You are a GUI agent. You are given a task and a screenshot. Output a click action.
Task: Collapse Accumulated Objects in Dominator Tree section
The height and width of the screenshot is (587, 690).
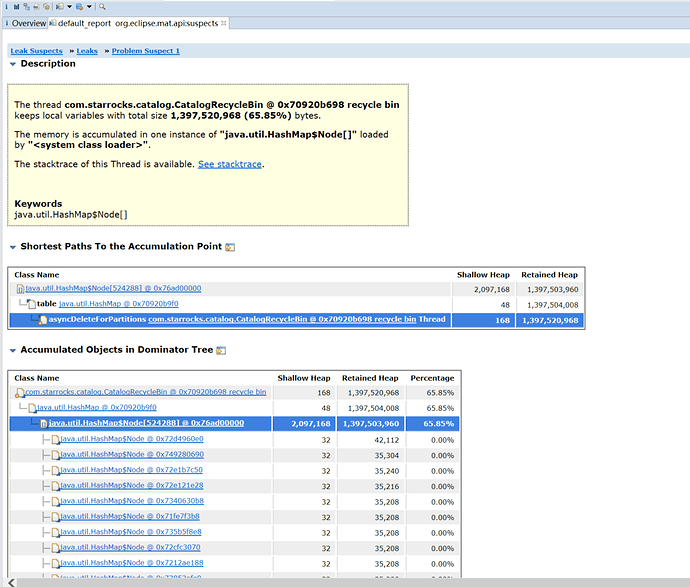[x=13, y=351]
